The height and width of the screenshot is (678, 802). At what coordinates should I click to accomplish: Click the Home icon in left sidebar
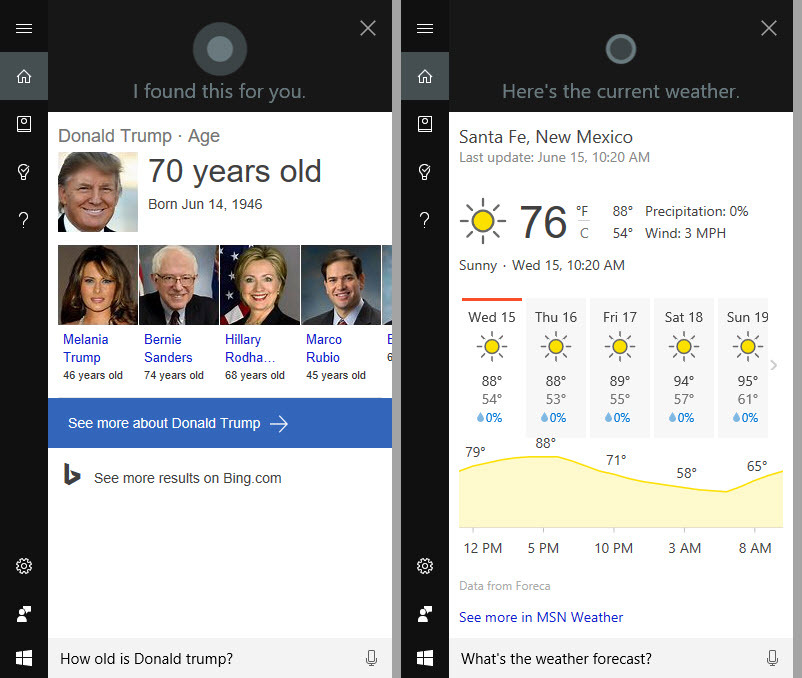[x=24, y=76]
